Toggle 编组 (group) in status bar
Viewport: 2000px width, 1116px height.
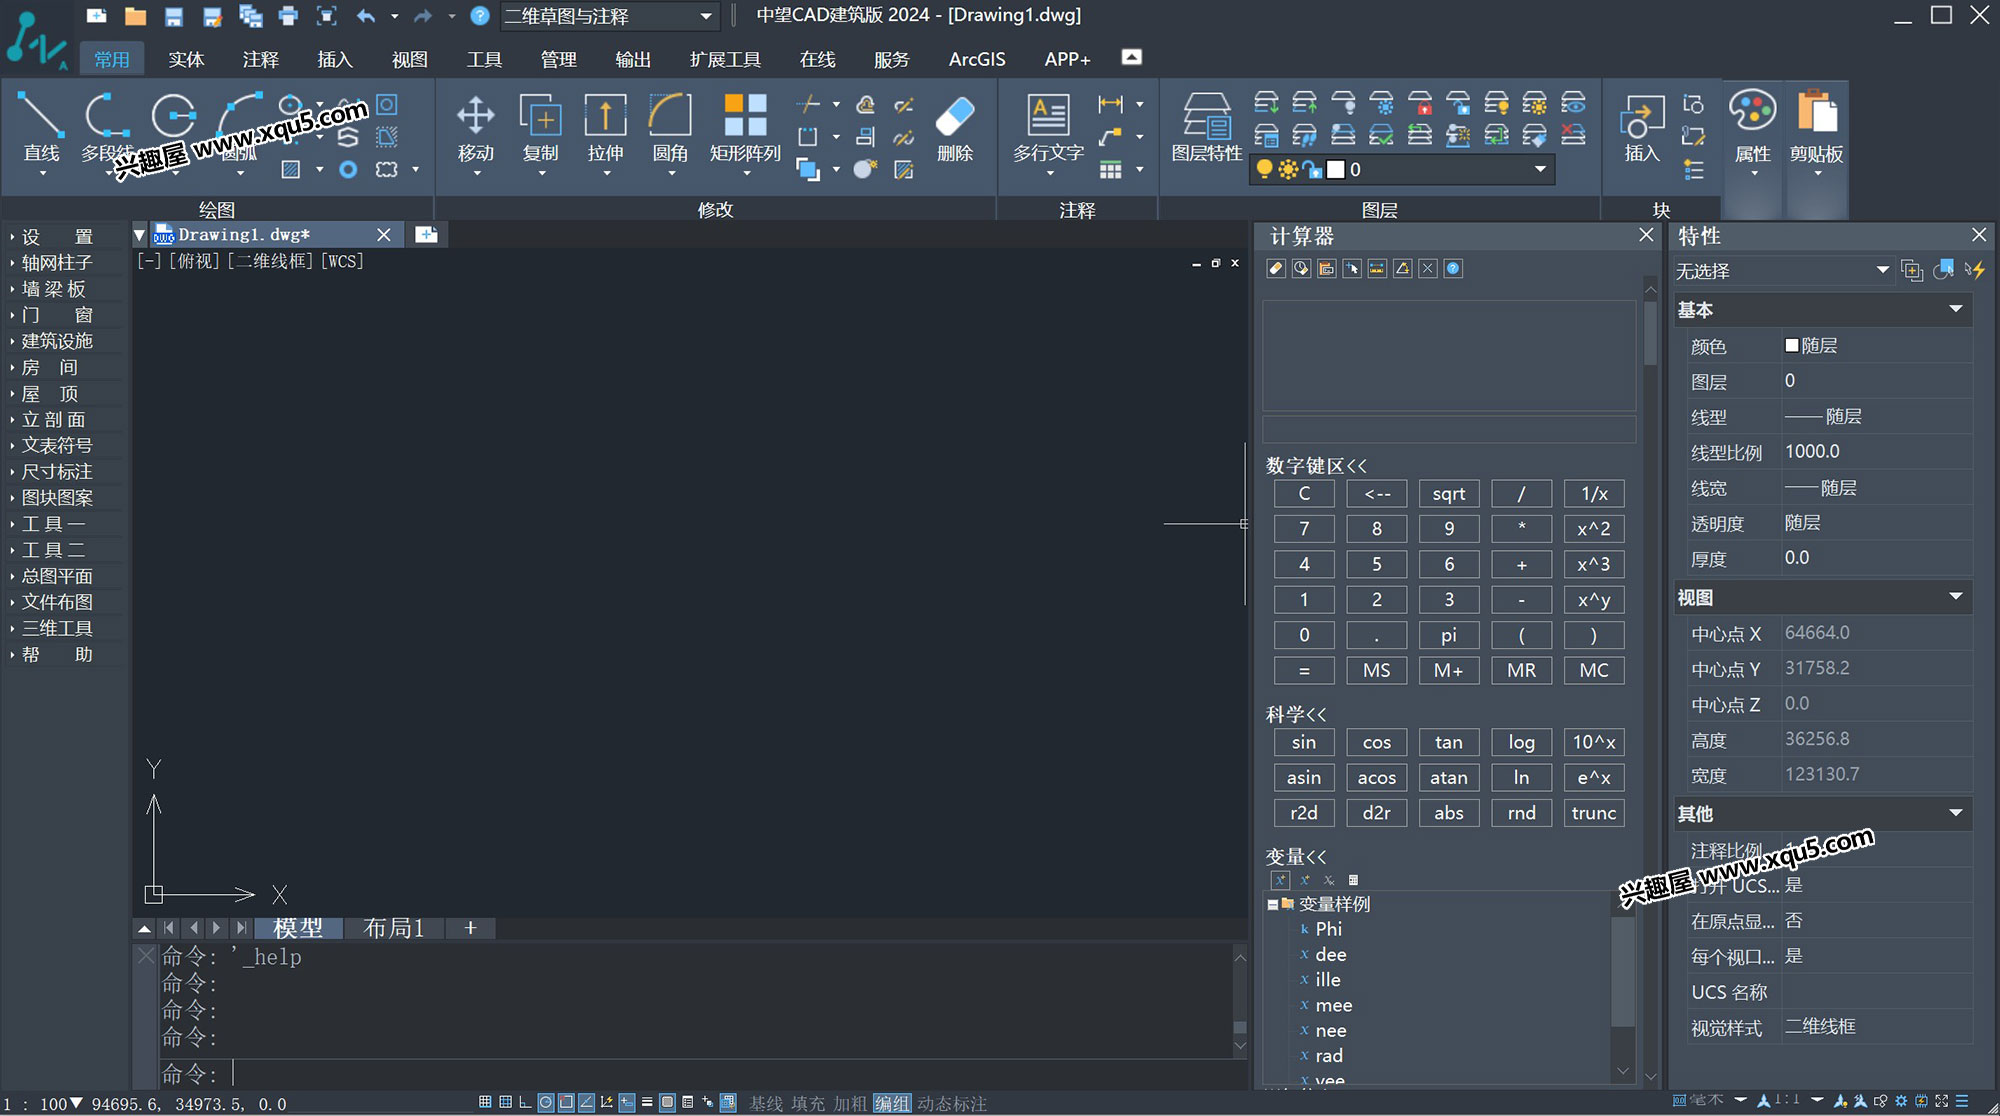point(892,1103)
